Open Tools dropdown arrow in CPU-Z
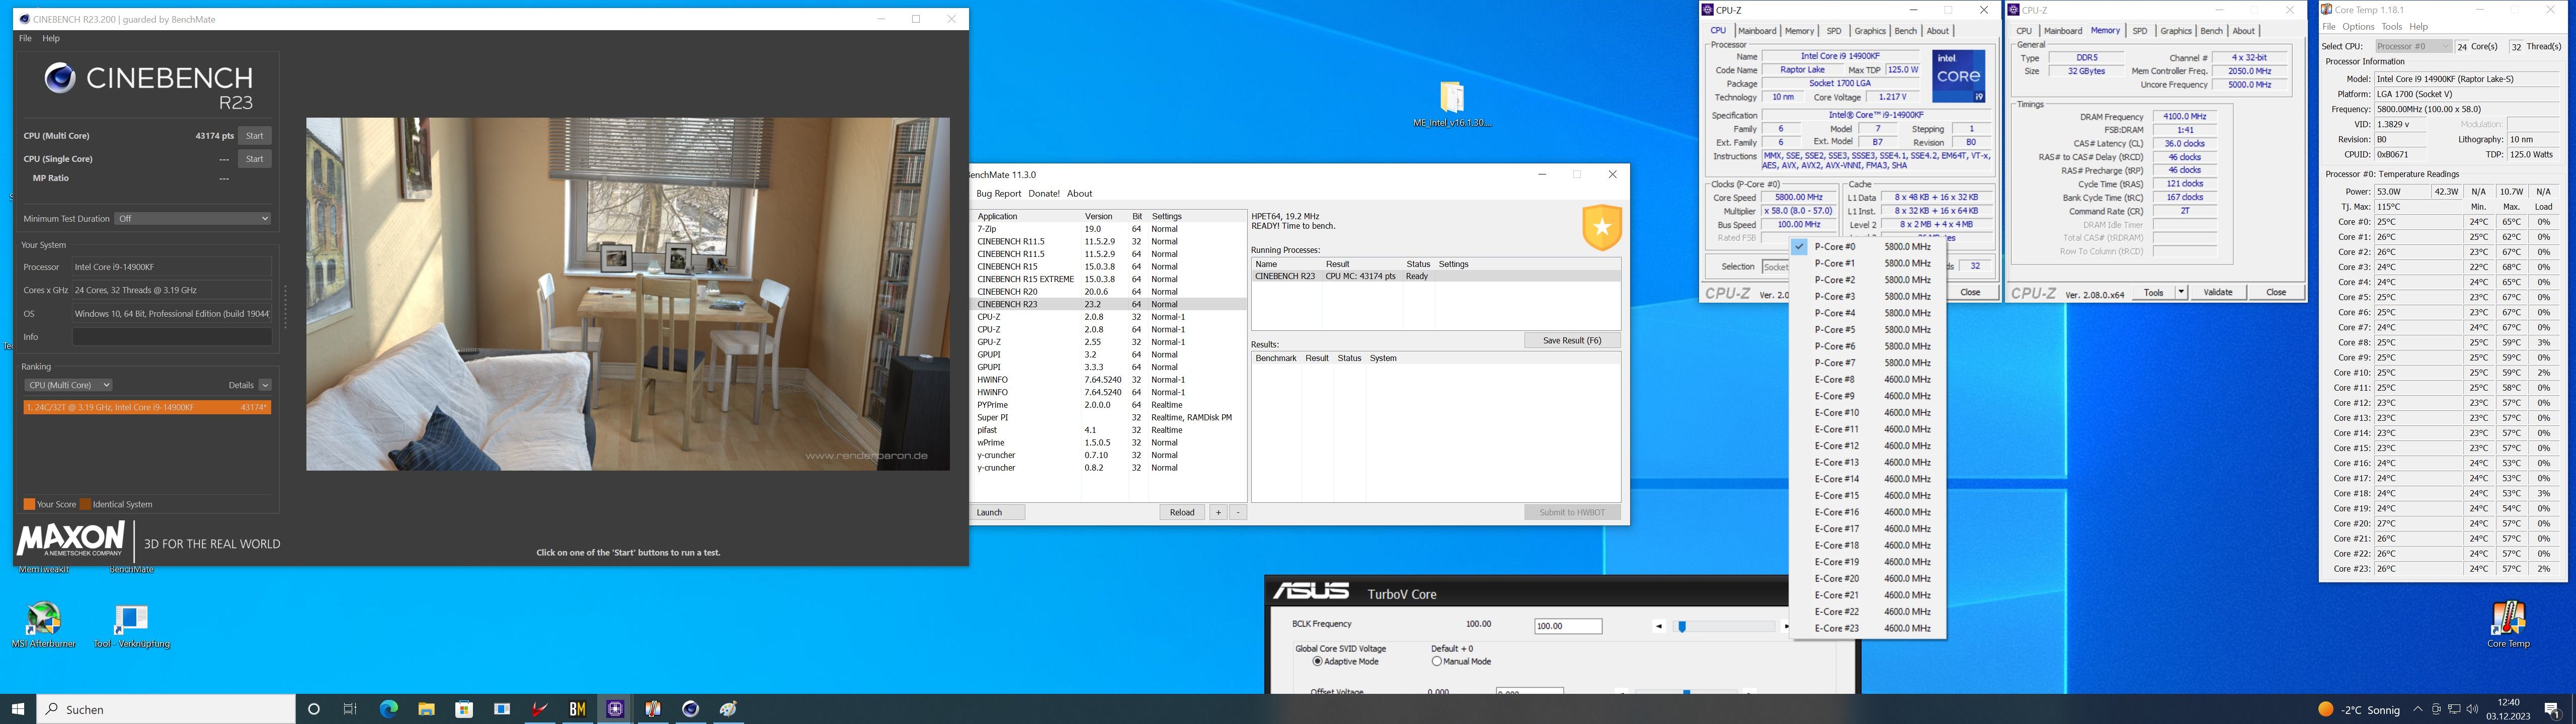2576x724 pixels. pyautogui.click(x=2181, y=292)
